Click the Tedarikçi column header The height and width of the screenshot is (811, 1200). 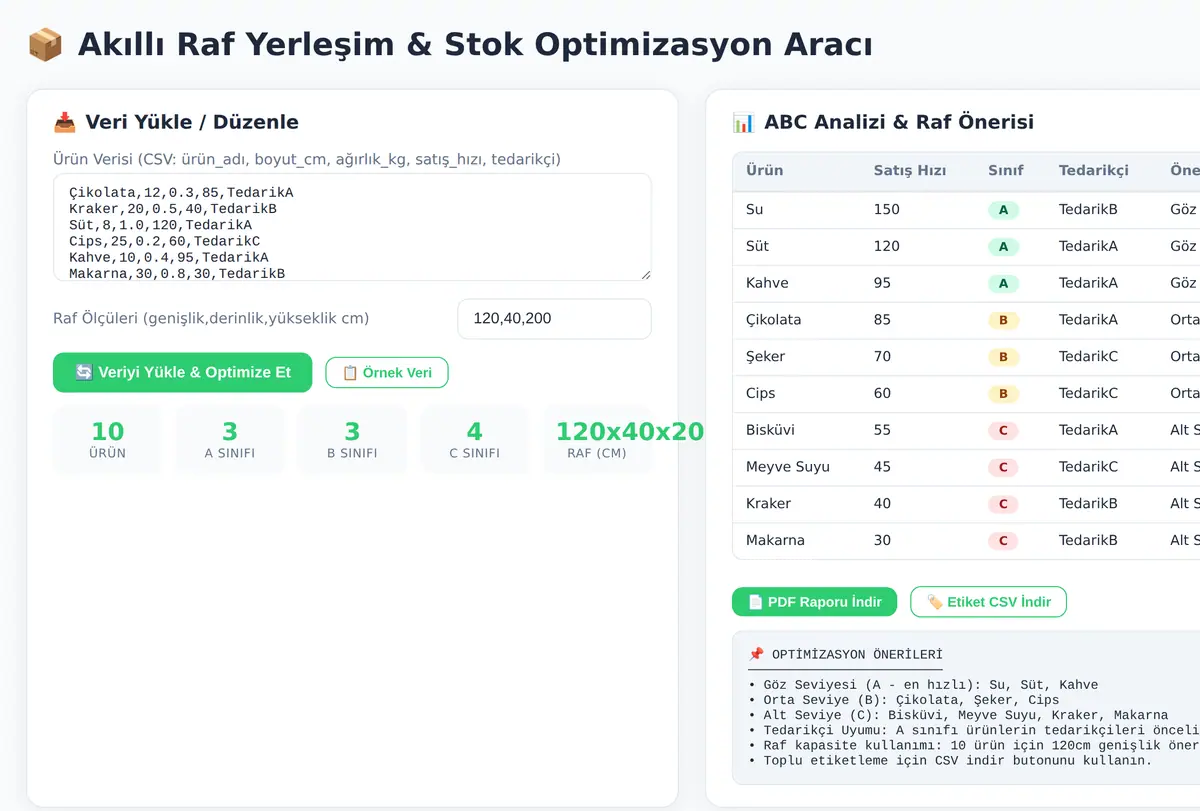[1093, 170]
